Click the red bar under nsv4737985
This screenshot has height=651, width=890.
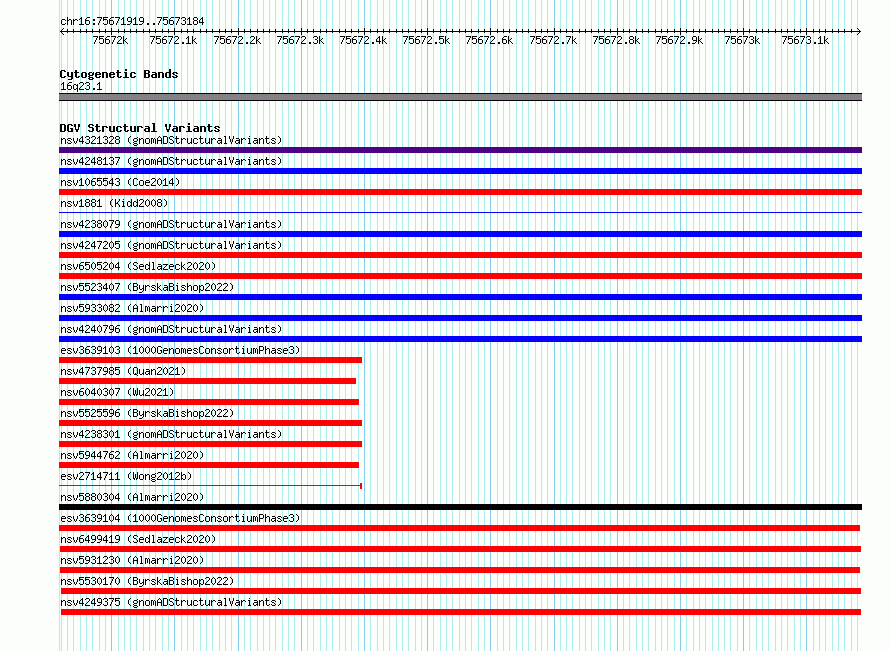tap(208, 381)
